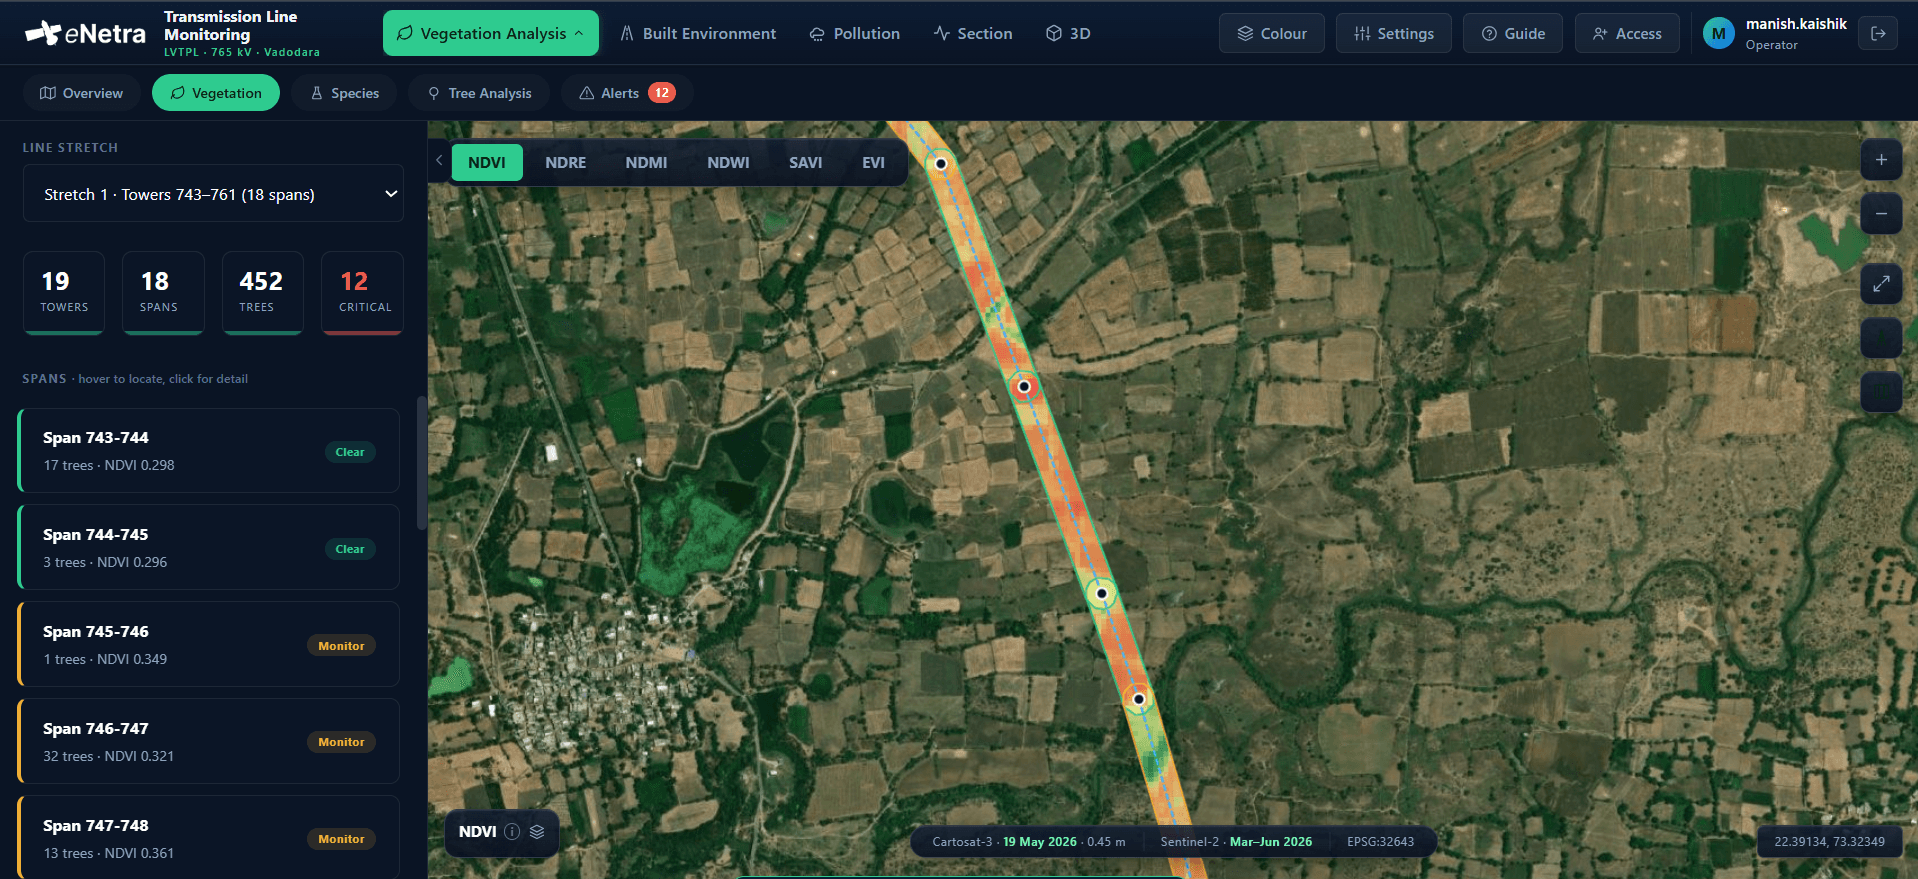
Task: Expand the Vegetation Analysis menu
Action: (x=491, y=33)
